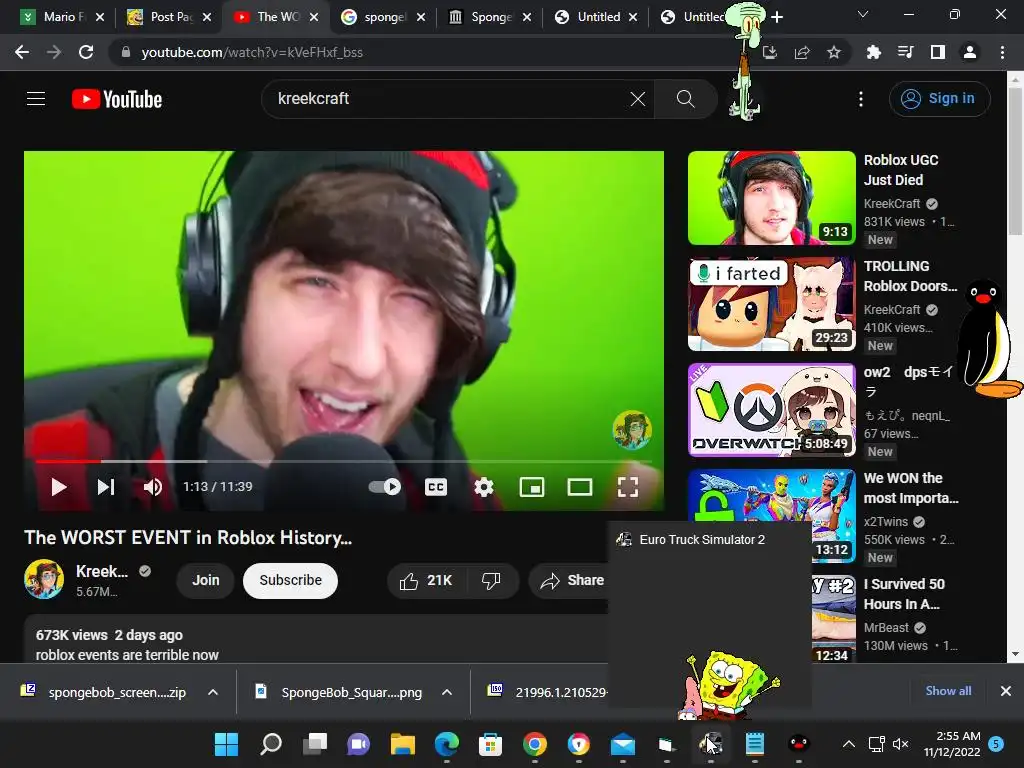Mute the video player volume
This screenshot has width=1024, height=768.
[153, 487]
